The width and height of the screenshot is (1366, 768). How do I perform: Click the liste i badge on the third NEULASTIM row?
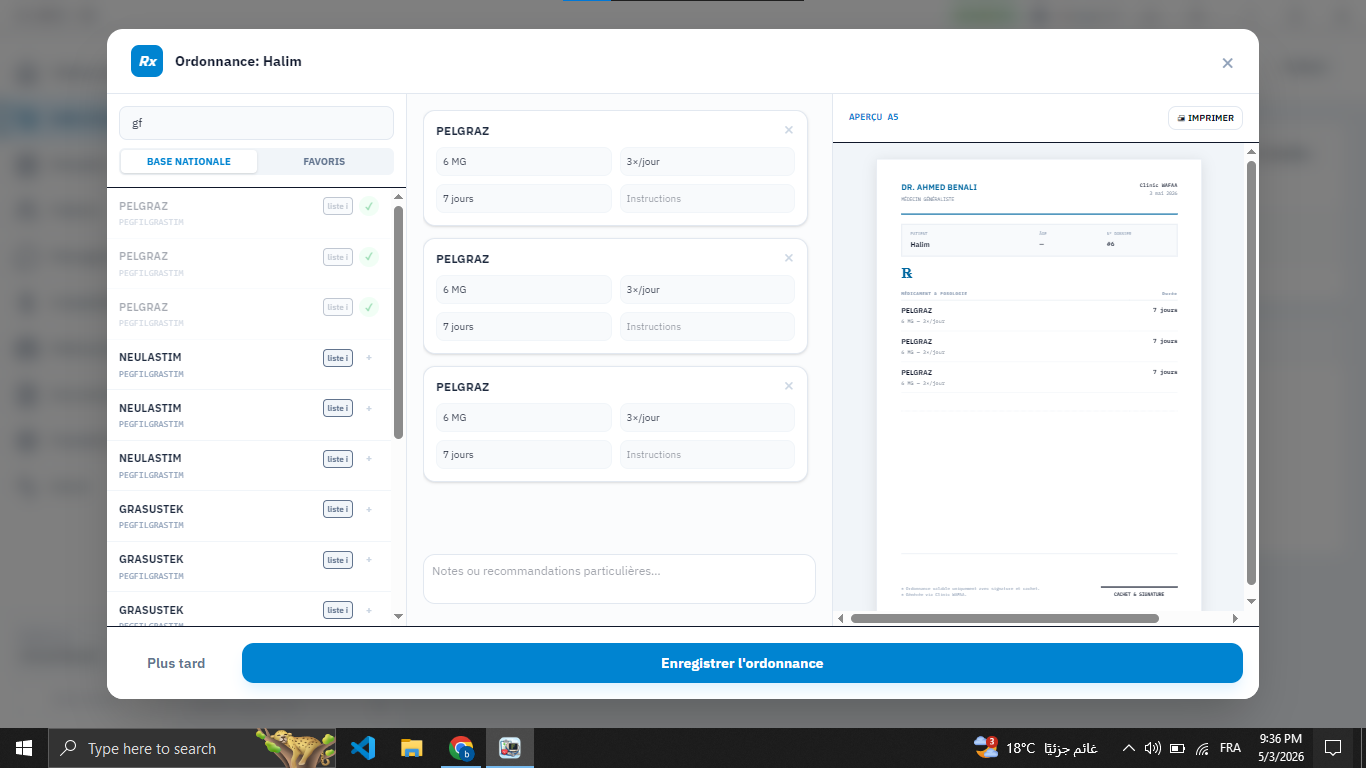(x=338, y=459)
